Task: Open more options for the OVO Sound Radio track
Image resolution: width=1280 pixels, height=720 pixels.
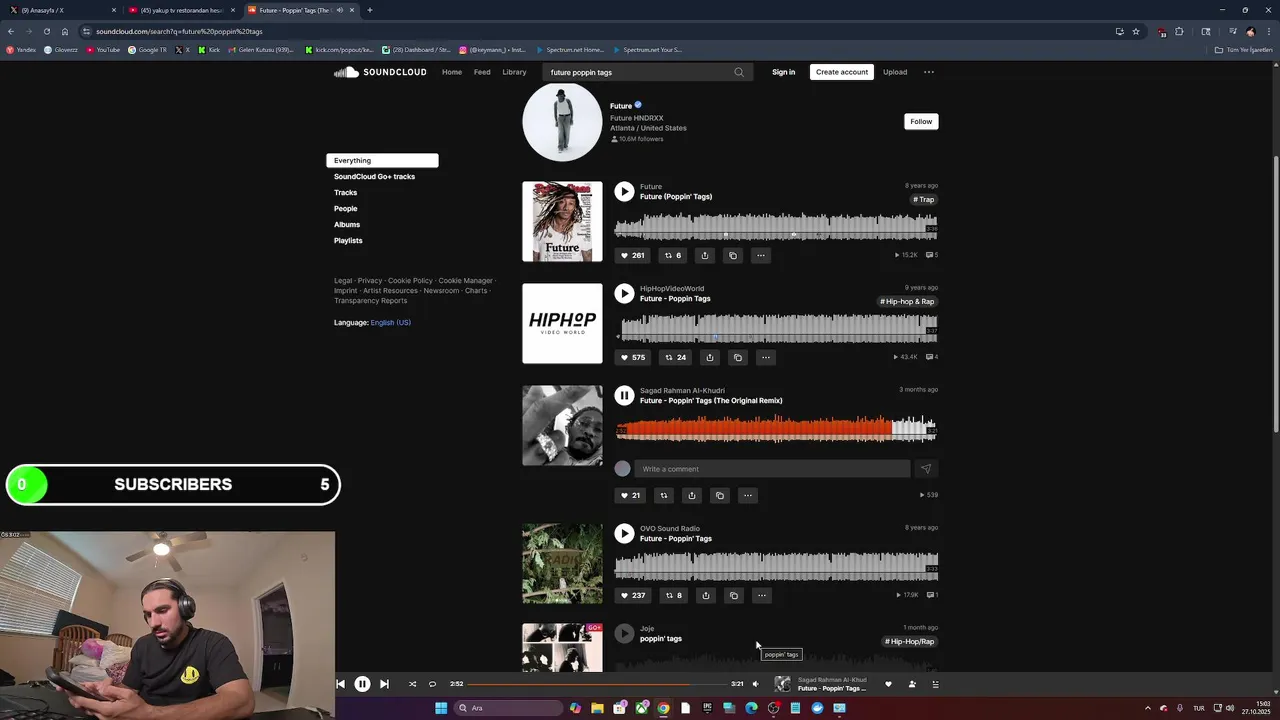Action: pos(762,595)
